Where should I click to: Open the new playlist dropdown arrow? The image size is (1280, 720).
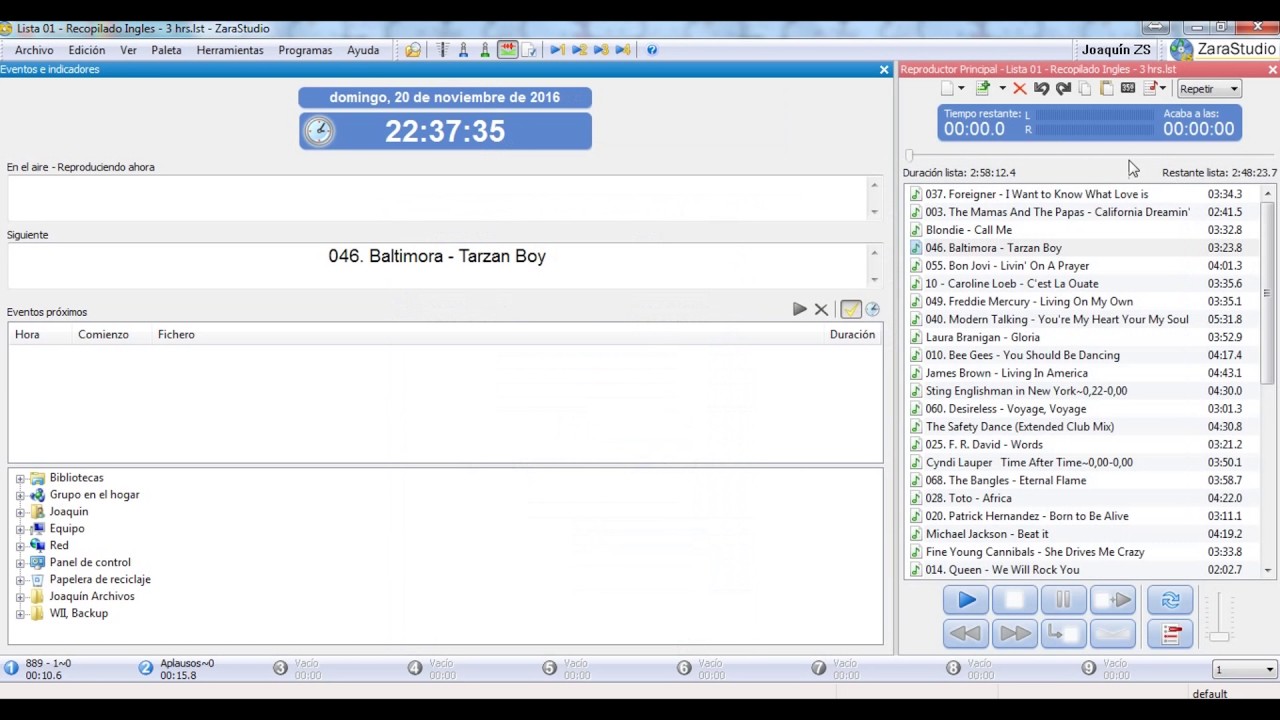click(962, 89)
